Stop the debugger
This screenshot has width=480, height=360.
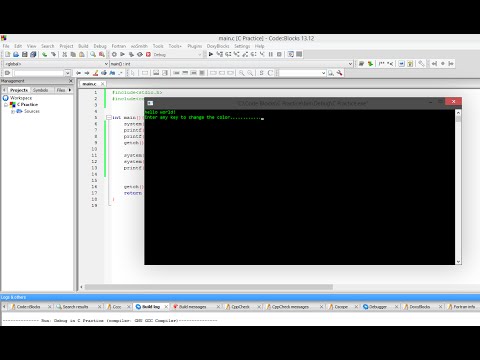coord(279,54)
